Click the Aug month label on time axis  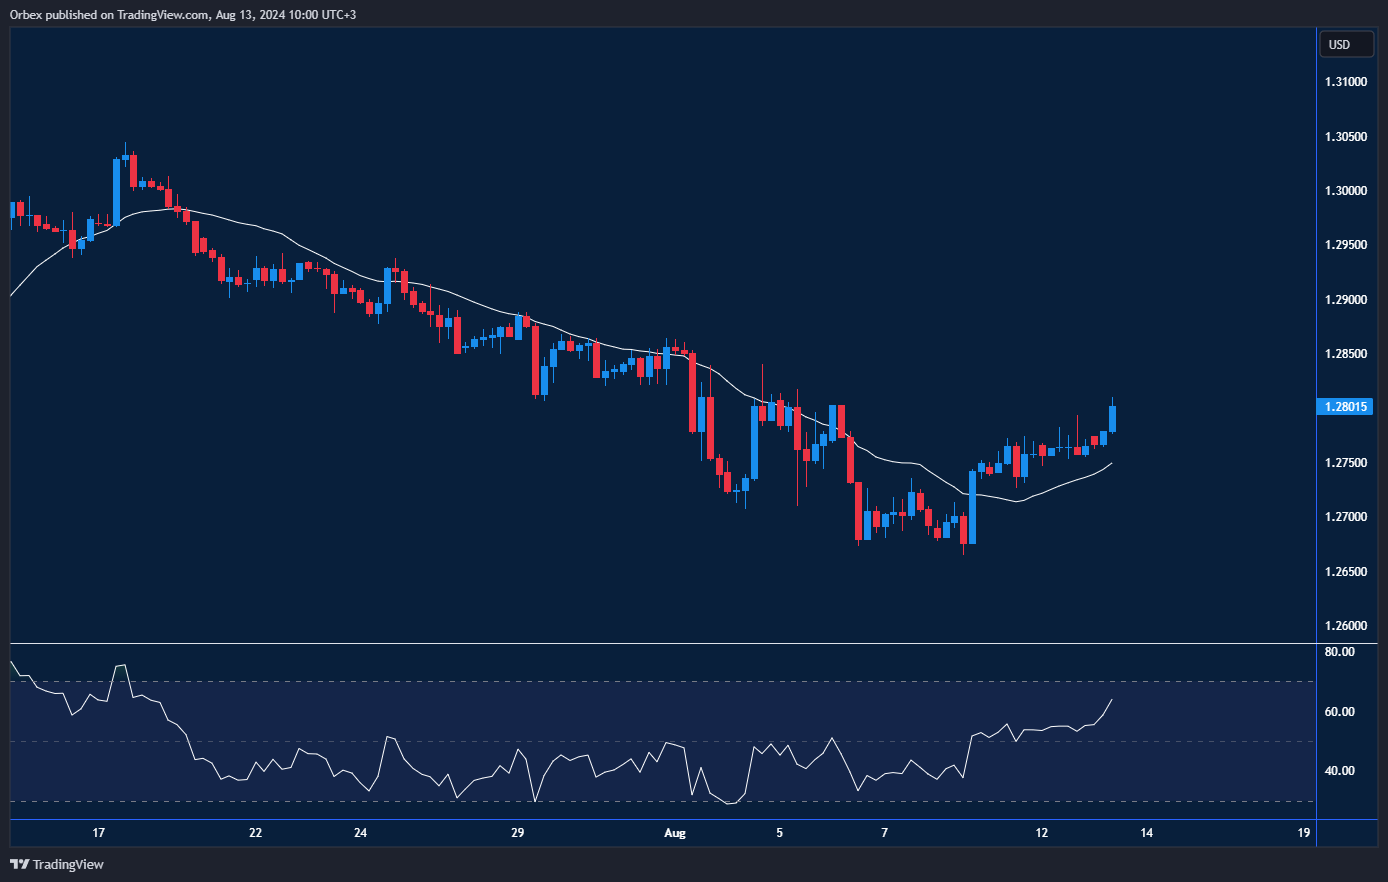[675, 833]
